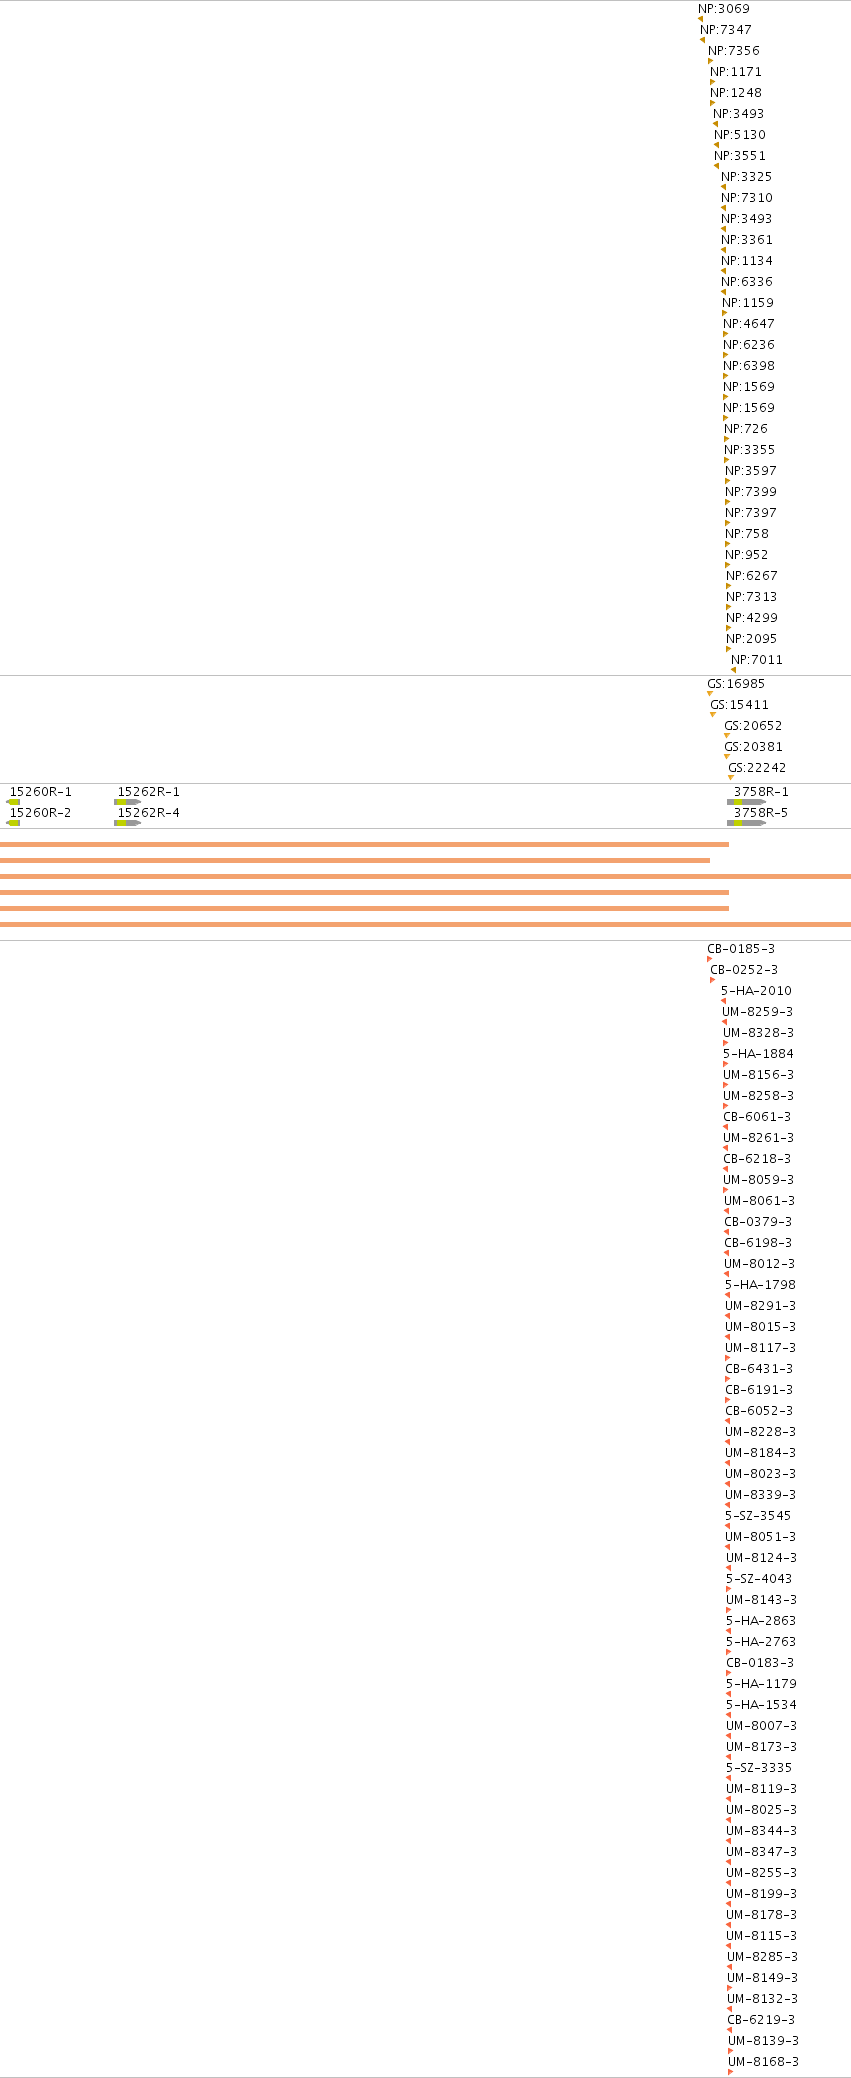Open the 5-SZ-4043 label

point(759,1579)
